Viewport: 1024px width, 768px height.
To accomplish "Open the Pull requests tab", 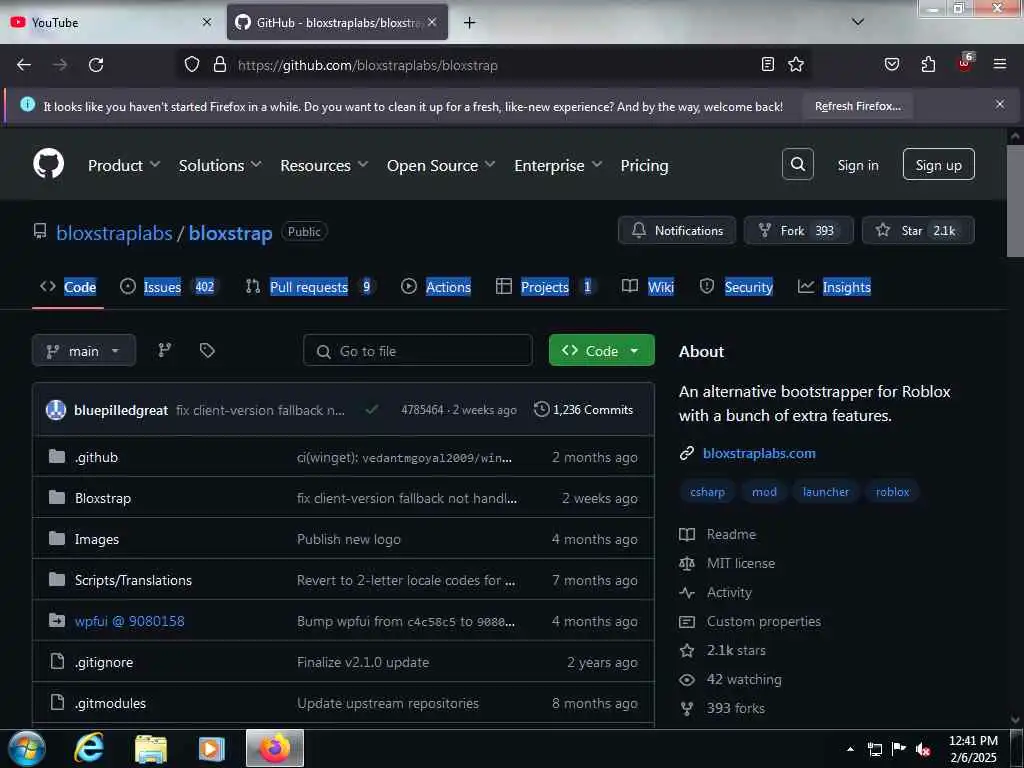I will click(x=309, y=287).
